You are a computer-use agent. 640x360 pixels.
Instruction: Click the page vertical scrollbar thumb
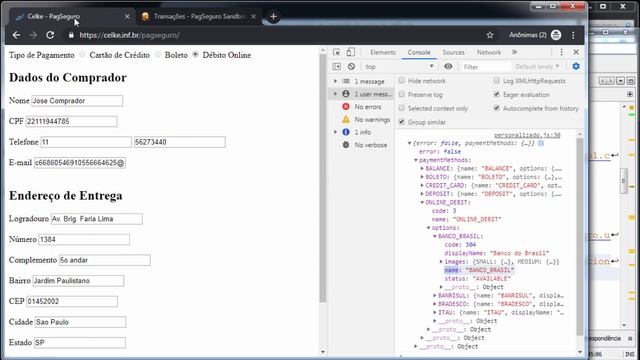(x=323, y=178)
